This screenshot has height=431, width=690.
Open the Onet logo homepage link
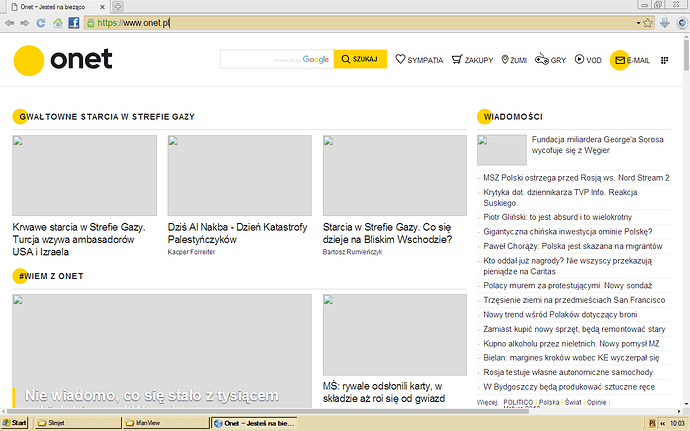coord(63,60)
